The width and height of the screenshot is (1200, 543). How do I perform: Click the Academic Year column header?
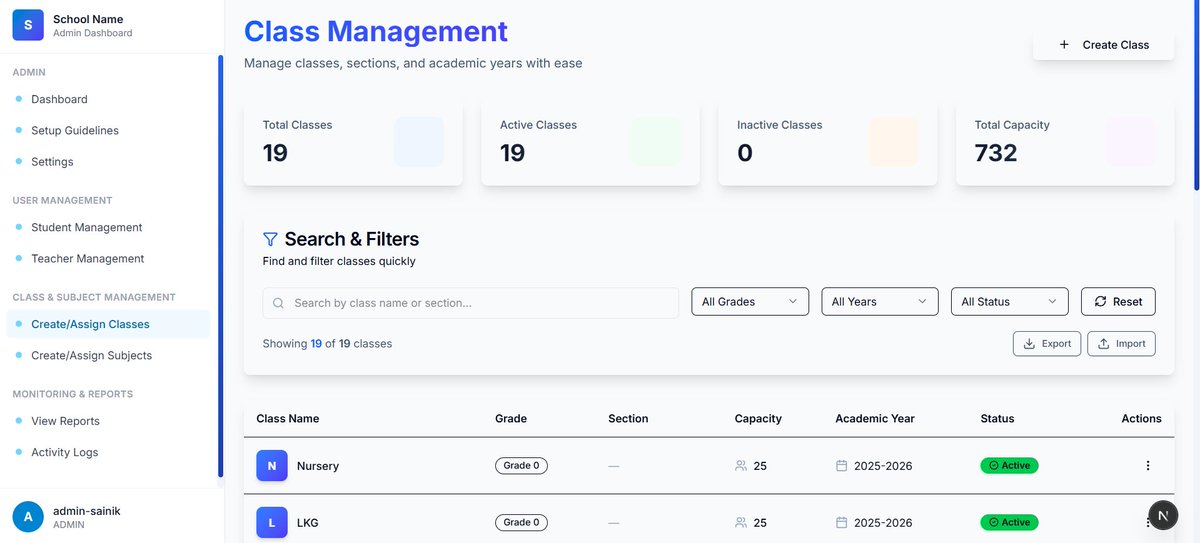point(875,419)
